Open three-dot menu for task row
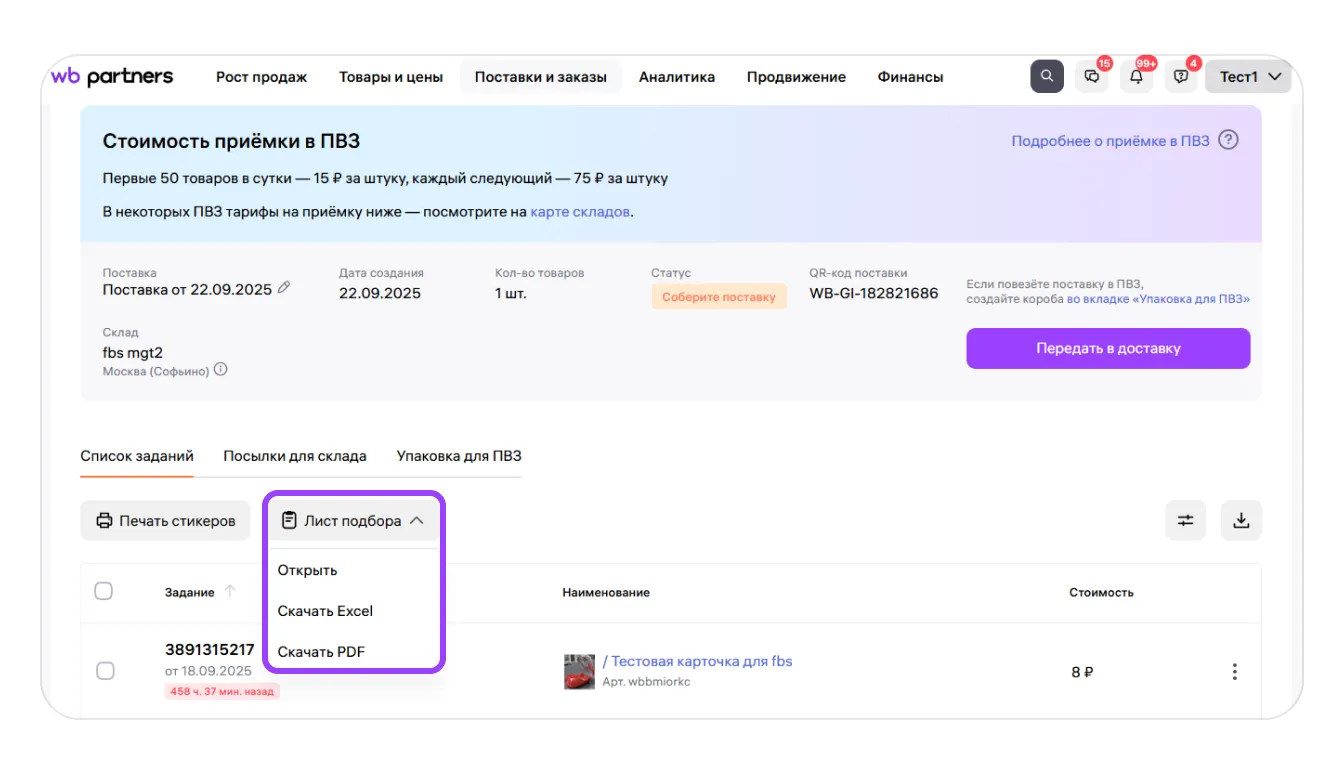Viewport: 1344px width, 774px height. 1234,672
